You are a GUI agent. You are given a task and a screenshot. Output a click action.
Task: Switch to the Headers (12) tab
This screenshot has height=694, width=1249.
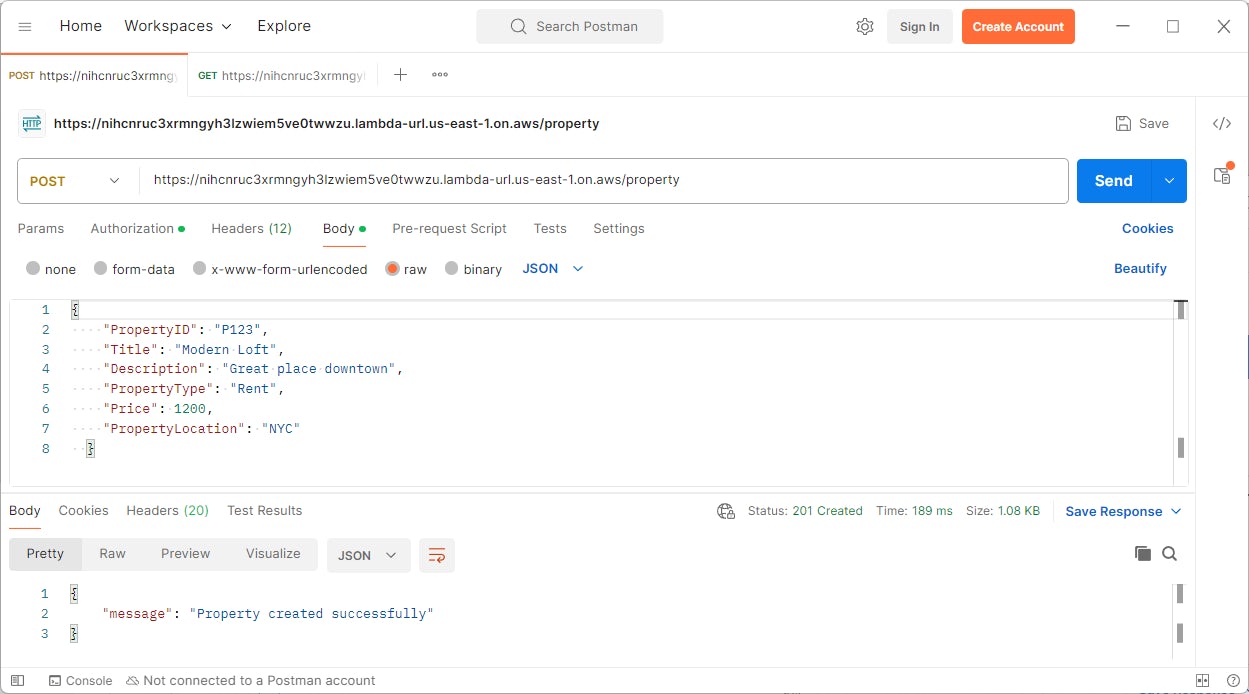point(251,228)
